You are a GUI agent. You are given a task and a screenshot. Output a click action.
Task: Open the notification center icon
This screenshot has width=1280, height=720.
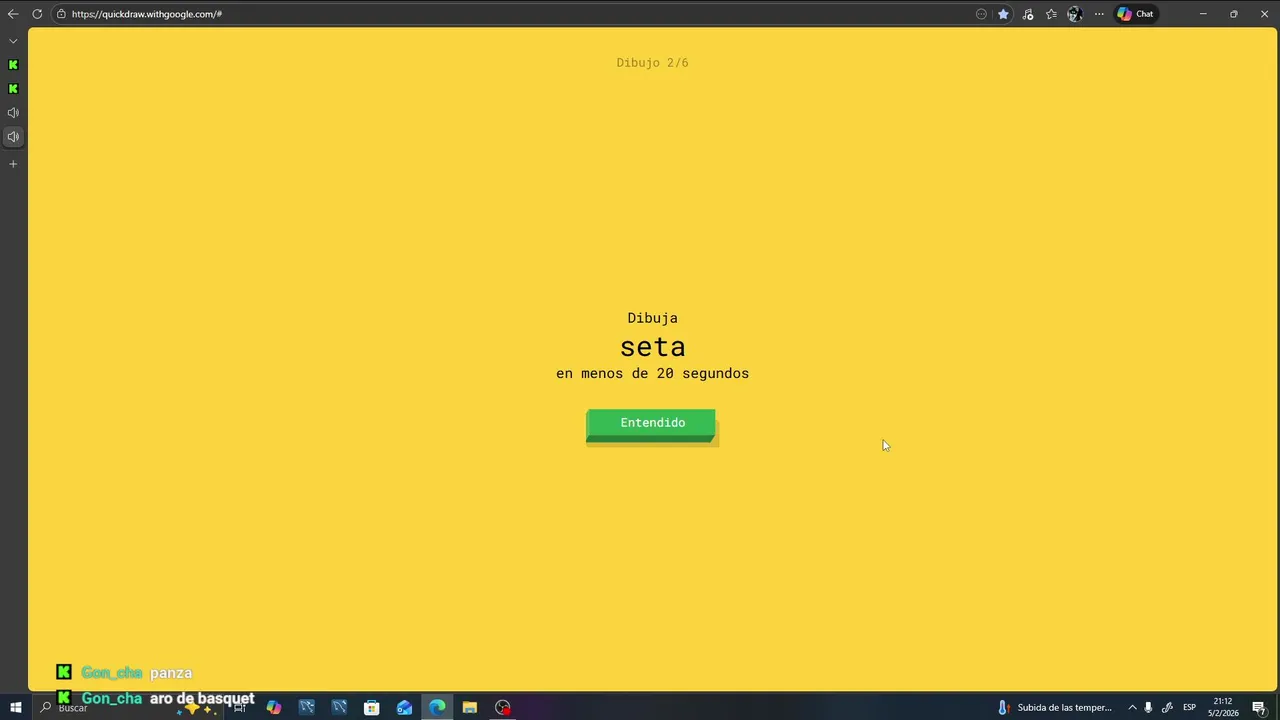pyautogui.click(x=1259, y=708)
